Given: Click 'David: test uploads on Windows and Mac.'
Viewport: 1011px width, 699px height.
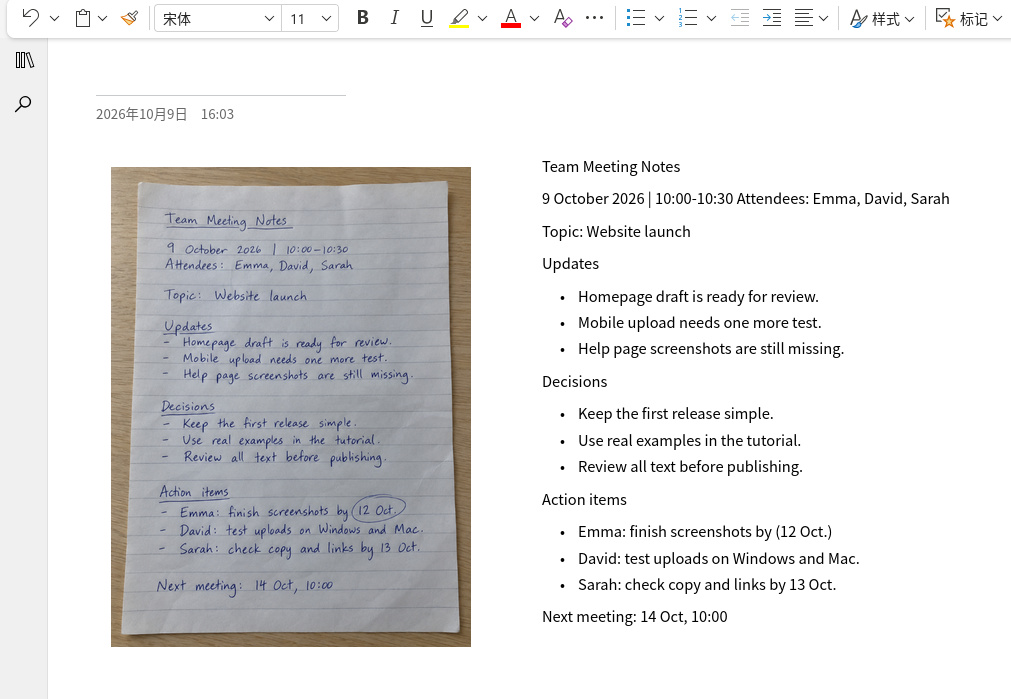Looking at the screenshot, I should coord(718,558).
